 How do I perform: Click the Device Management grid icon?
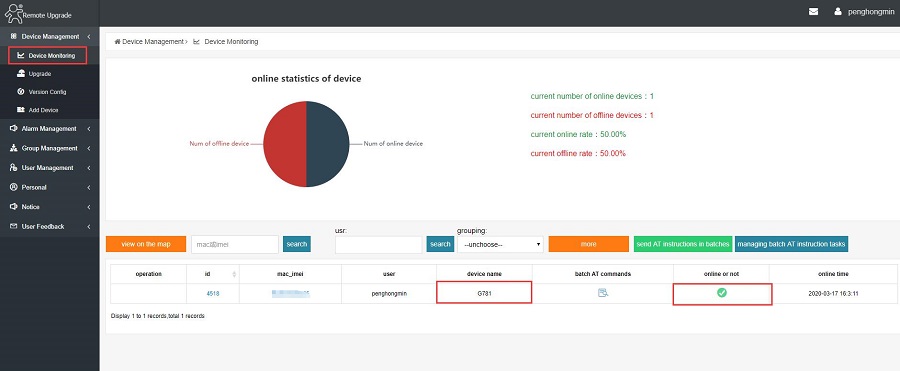[x=14, y=36]
